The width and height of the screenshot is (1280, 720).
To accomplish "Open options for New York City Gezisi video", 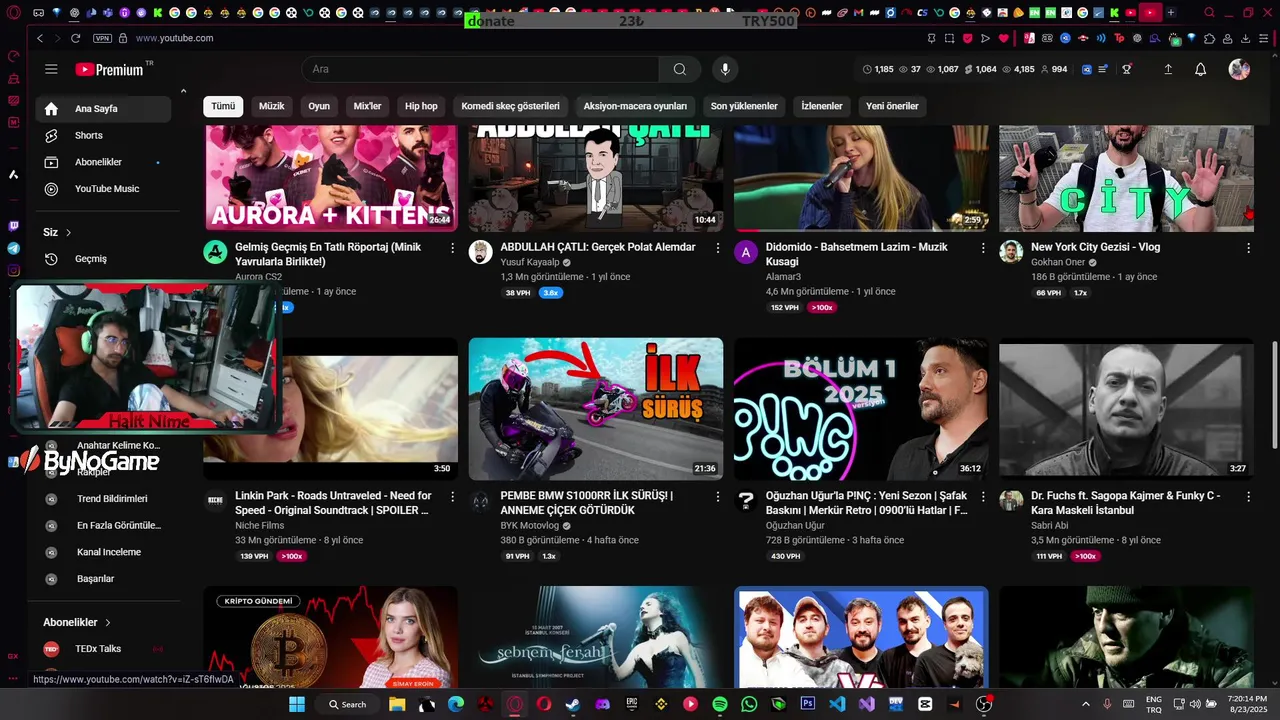I will point(1248,248).
